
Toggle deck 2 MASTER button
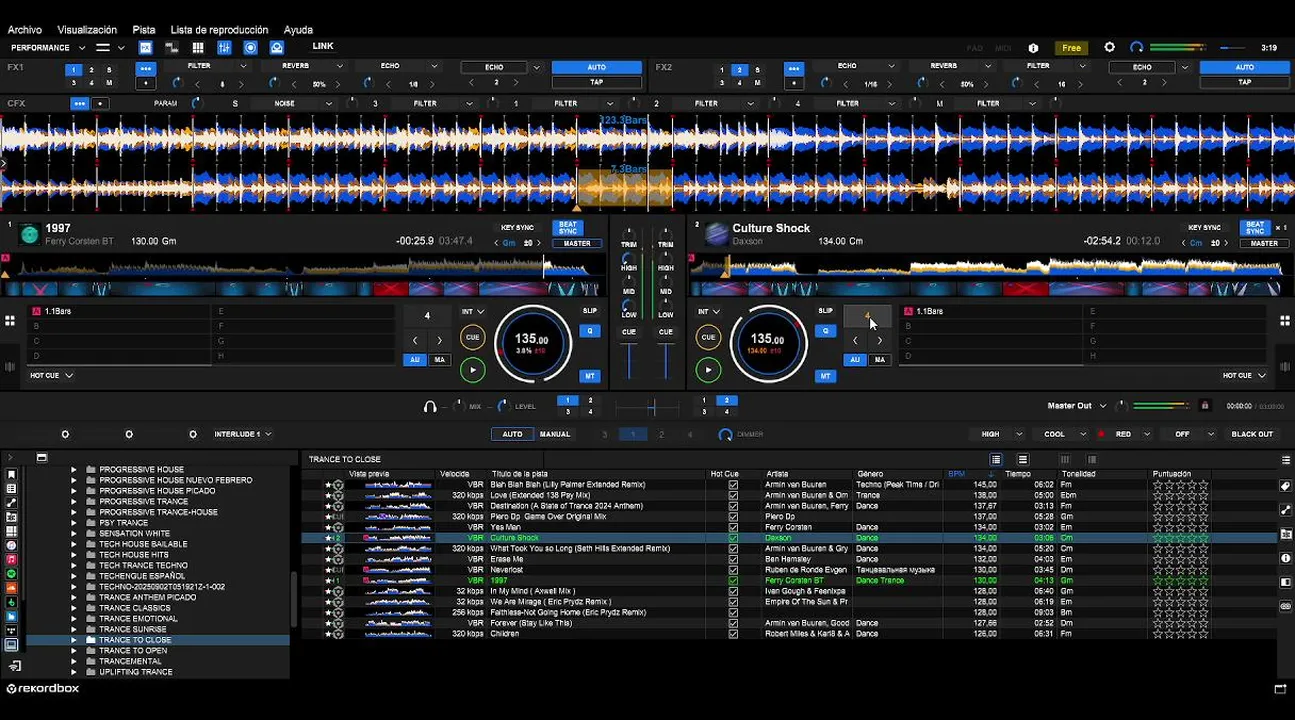pos(1264,243)
